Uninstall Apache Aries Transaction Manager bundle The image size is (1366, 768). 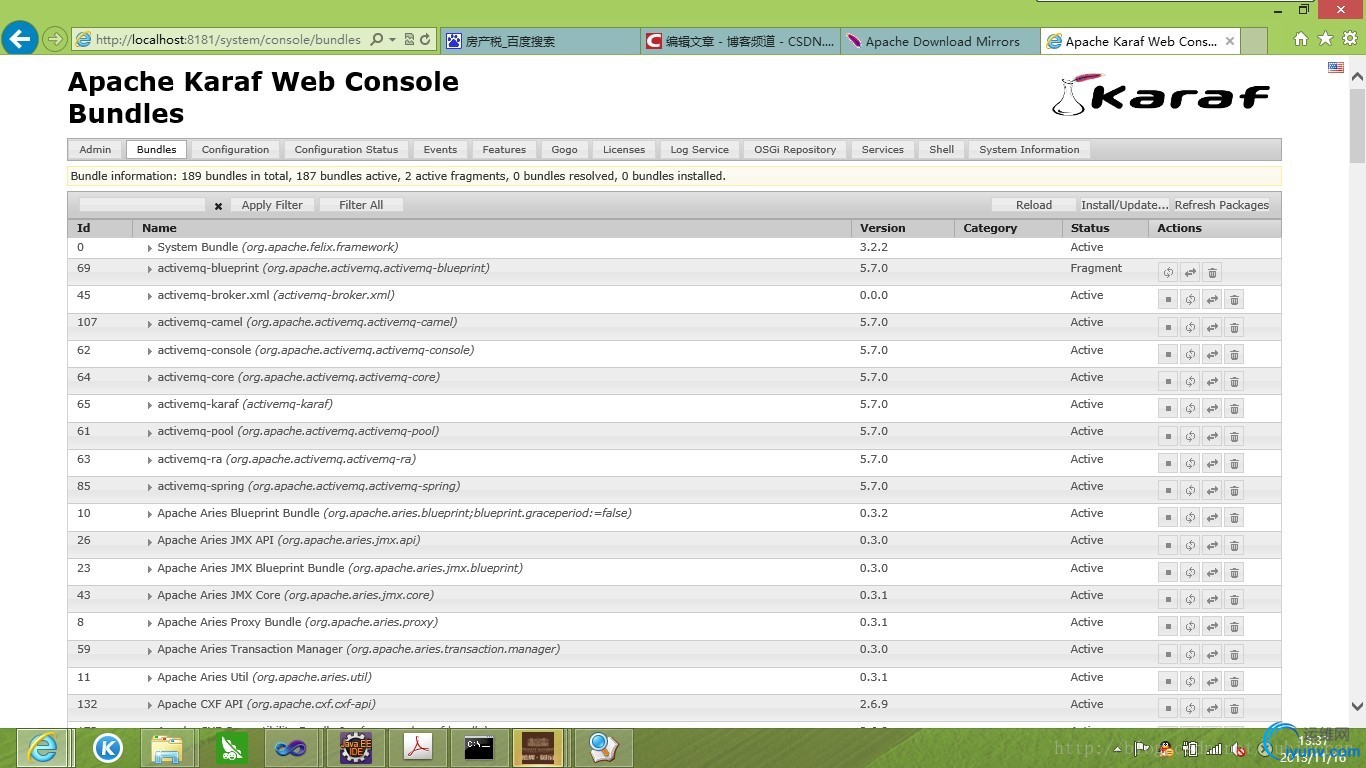[1234, 654]
